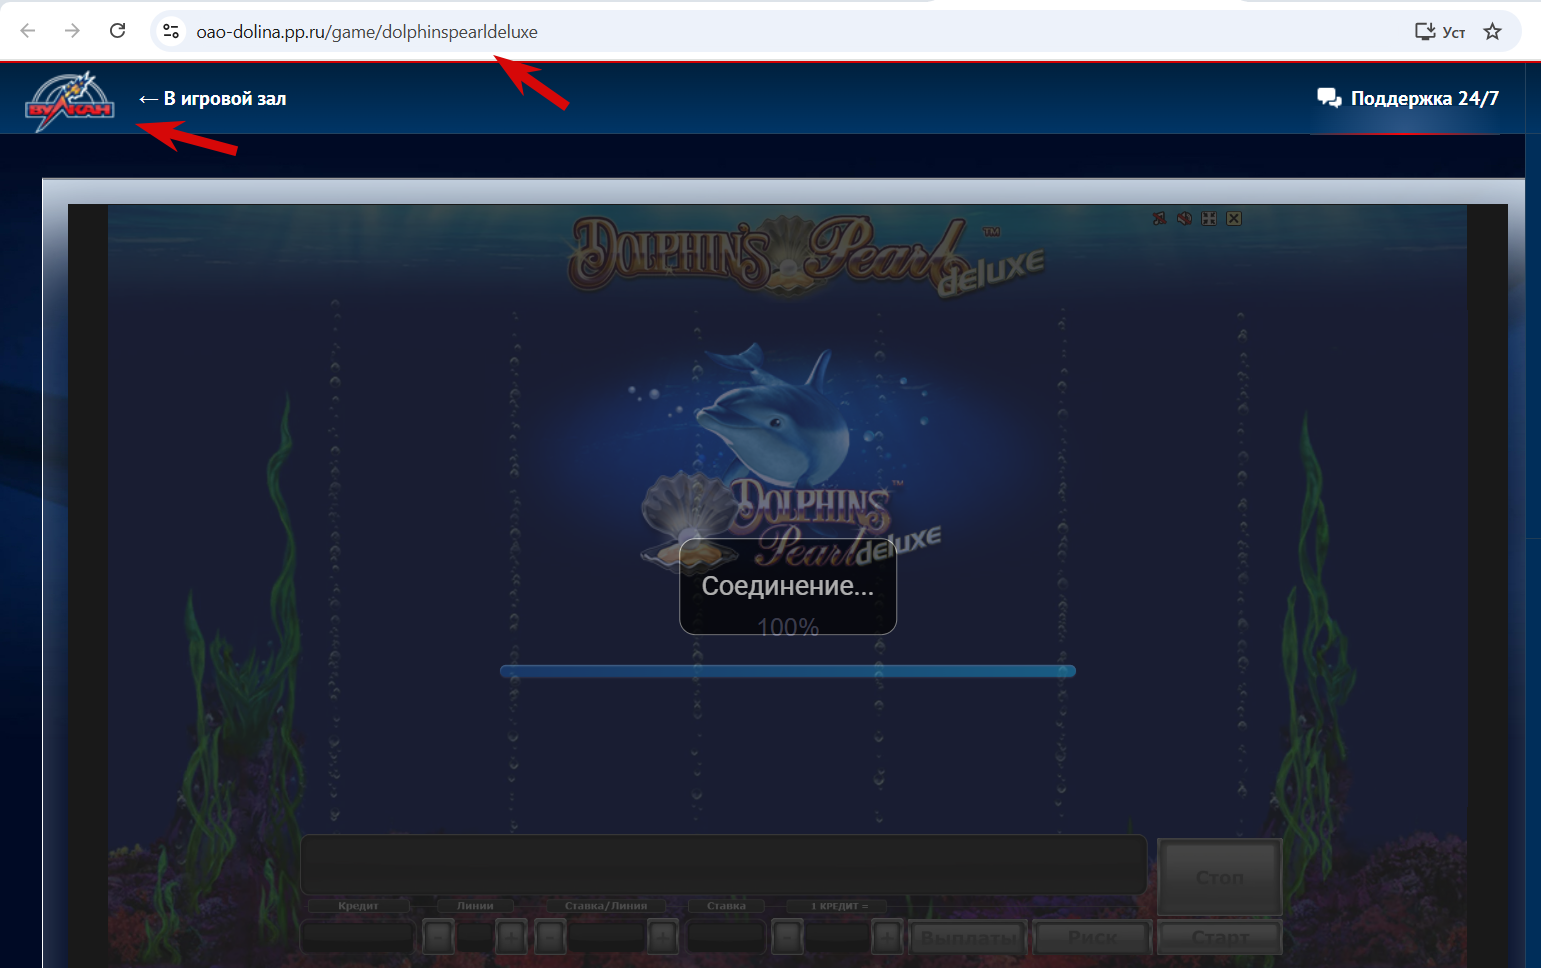Click the Кредит value field
The image size is (1541, 968).
pyautogui.click(x=358, y=938)
